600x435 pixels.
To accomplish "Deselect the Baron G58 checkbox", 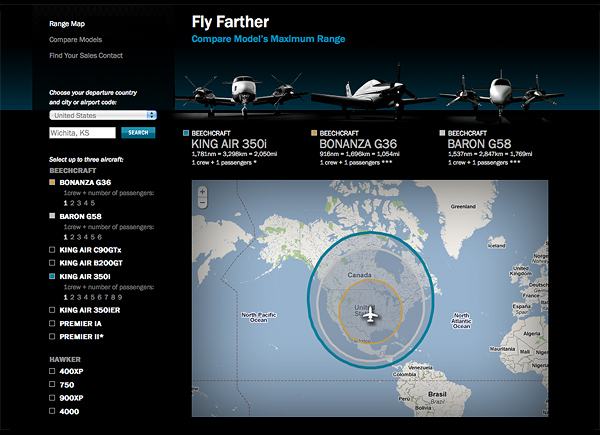I will (x=53, y=215).
